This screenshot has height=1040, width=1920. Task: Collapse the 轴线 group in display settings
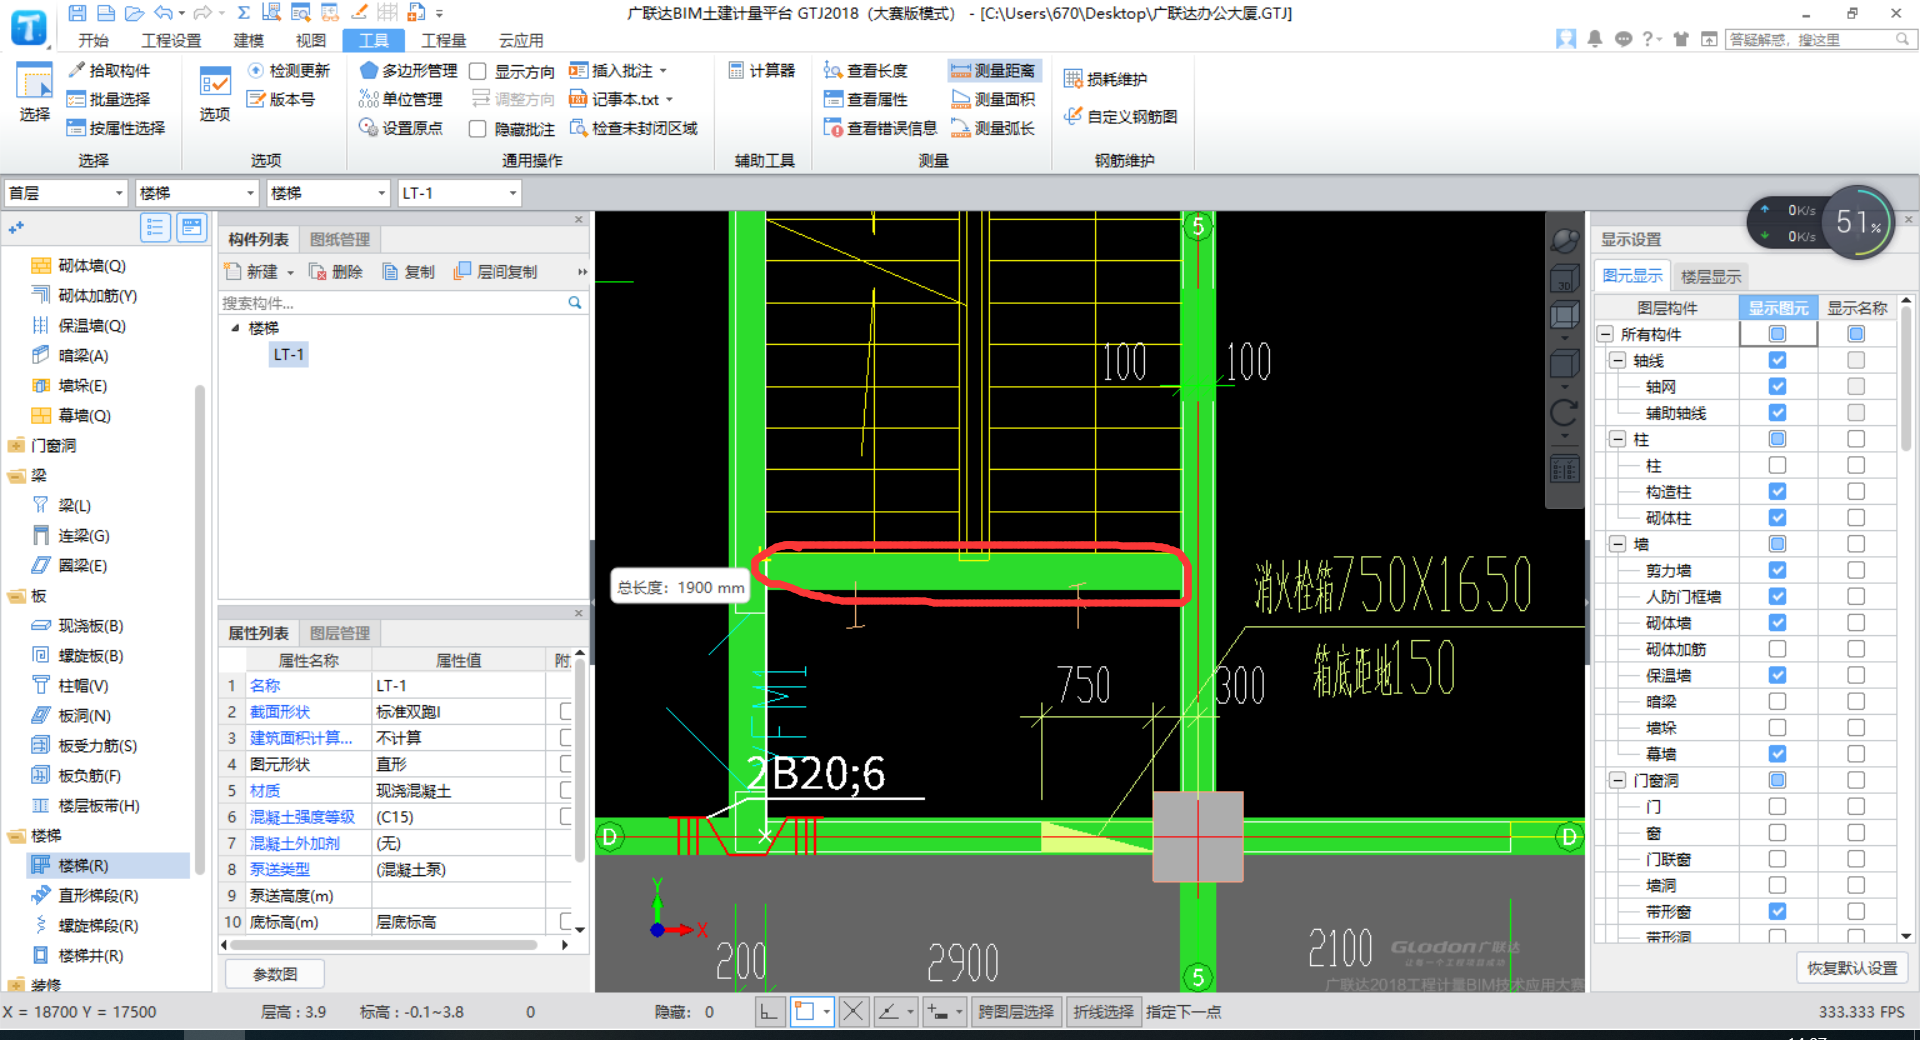1617,361
